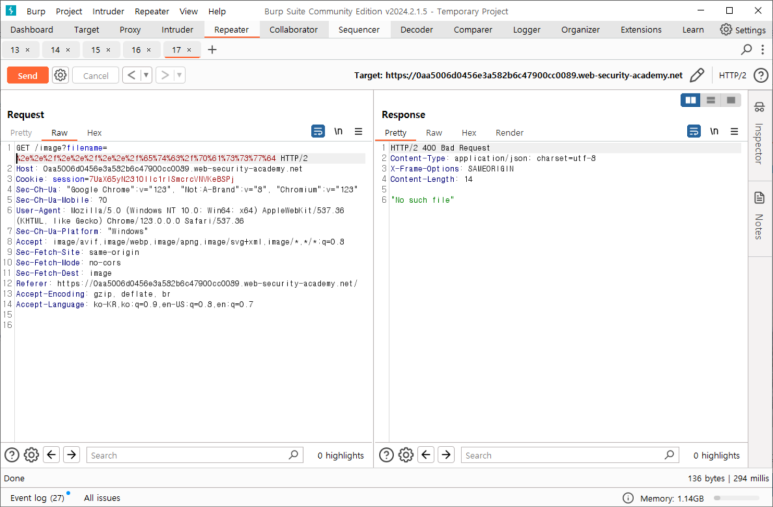This screenshot has width=773, height=507.
Task: Switch to Repeater tab 15
Action: pyautogui.click(x=96, y=50)
